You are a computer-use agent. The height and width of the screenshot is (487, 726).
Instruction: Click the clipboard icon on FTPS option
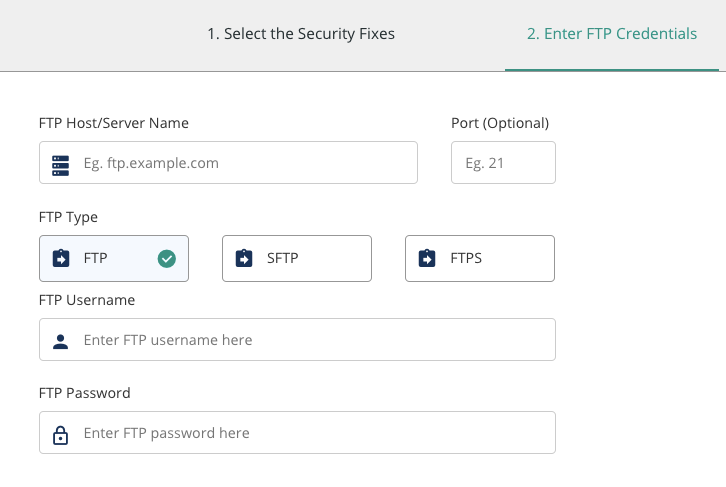[x=427, y=258]
